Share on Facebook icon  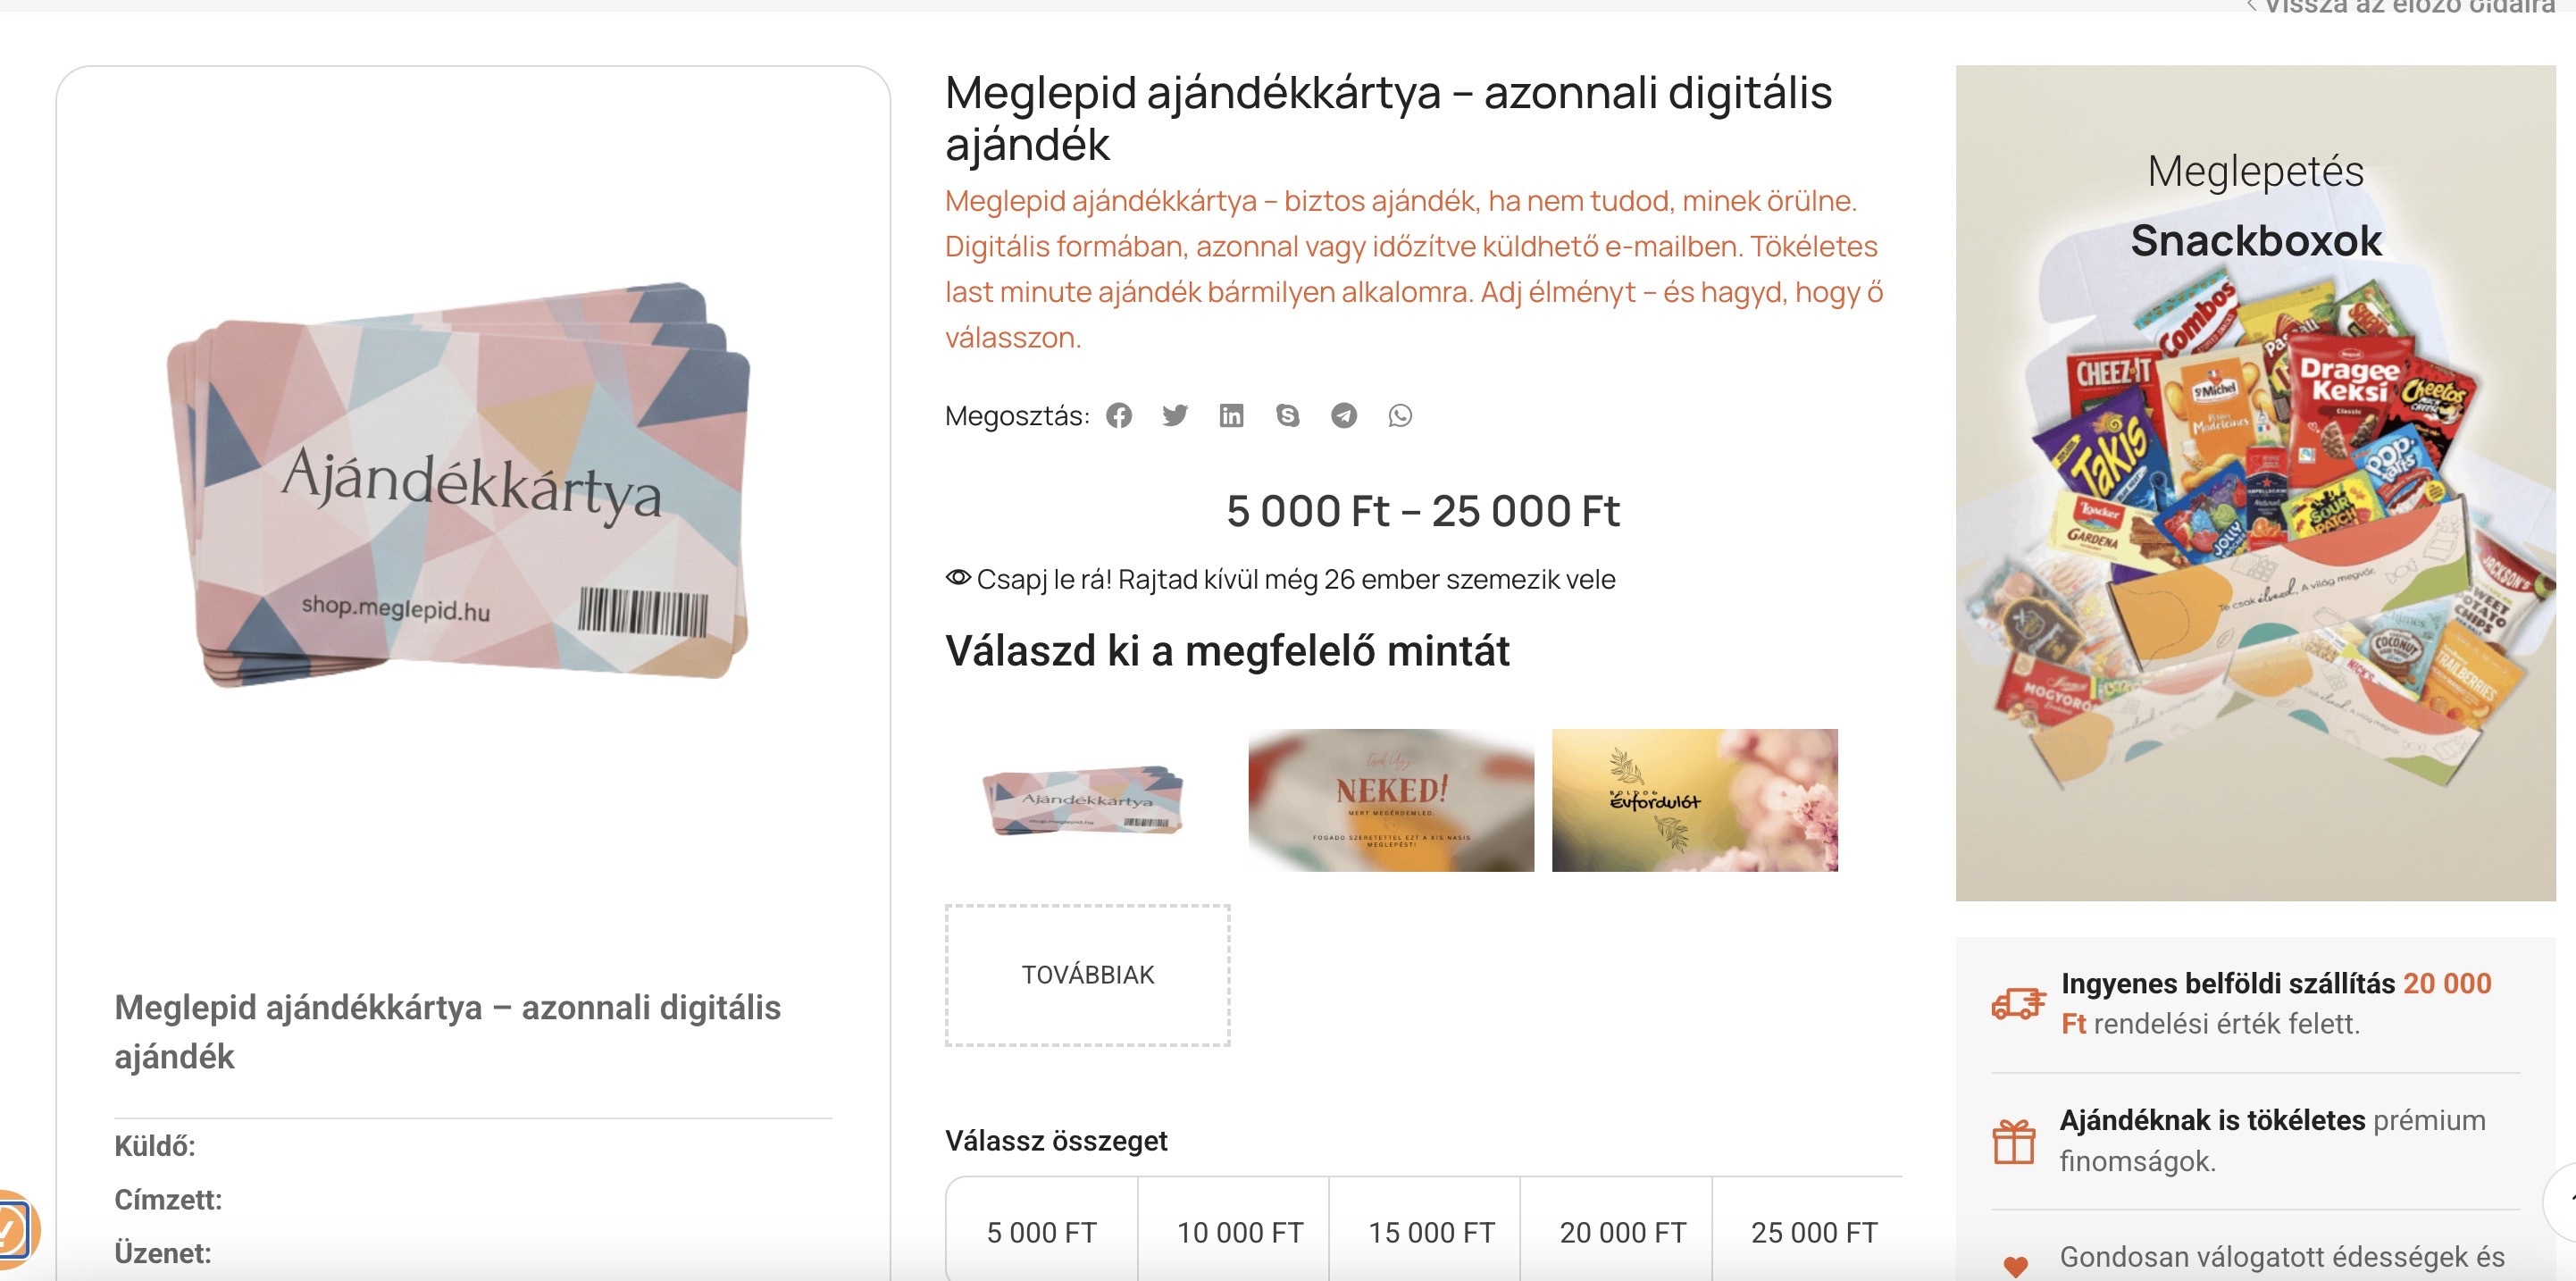[x=1119, y=416]
